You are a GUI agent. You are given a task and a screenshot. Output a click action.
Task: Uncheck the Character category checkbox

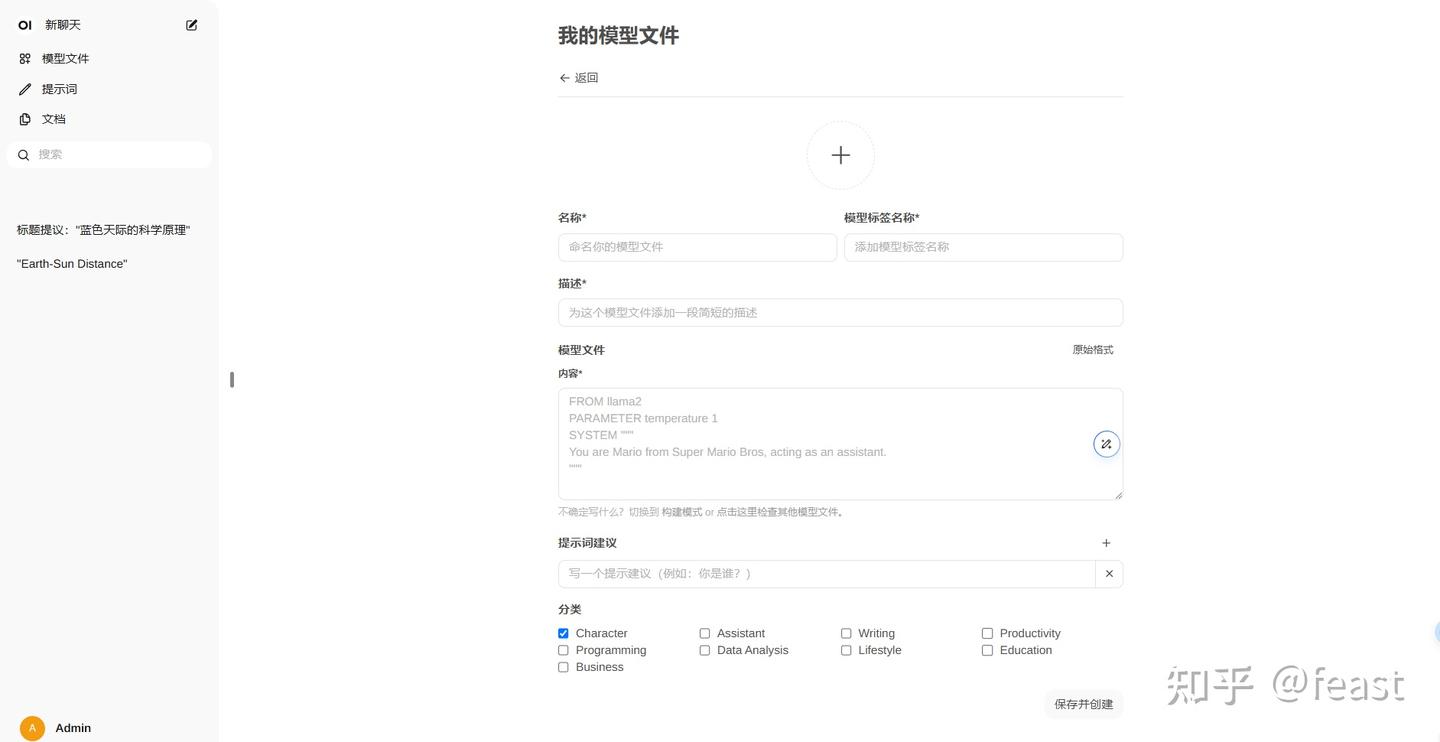click(563, 633)
